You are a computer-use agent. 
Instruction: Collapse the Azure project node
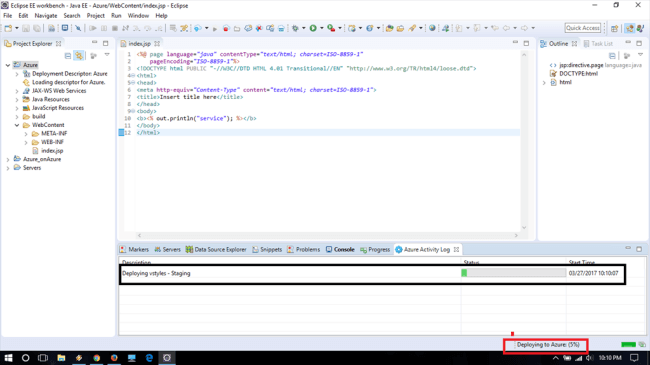pyautogui.click(x=8, y=65)
